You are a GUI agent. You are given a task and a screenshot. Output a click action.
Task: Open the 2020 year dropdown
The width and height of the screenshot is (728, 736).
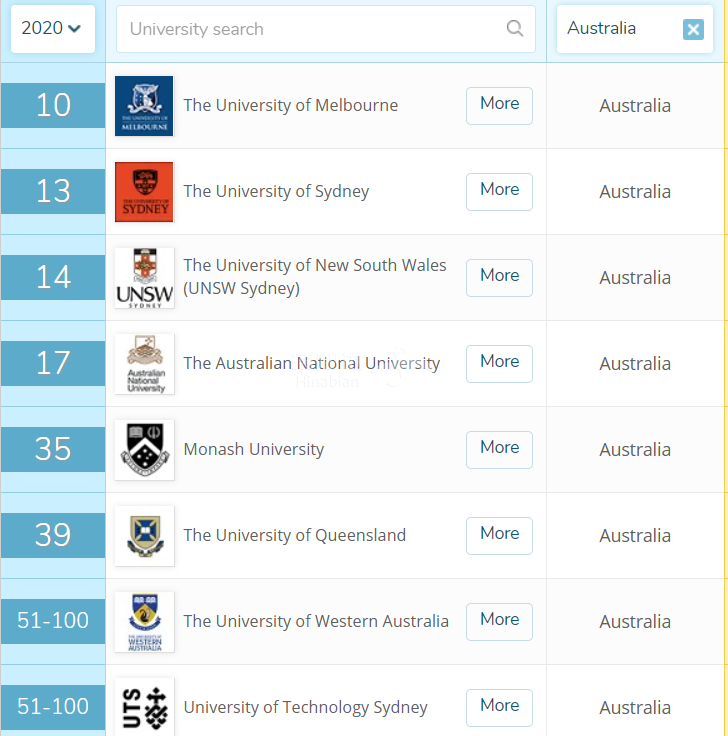click(x=52, y=29)
